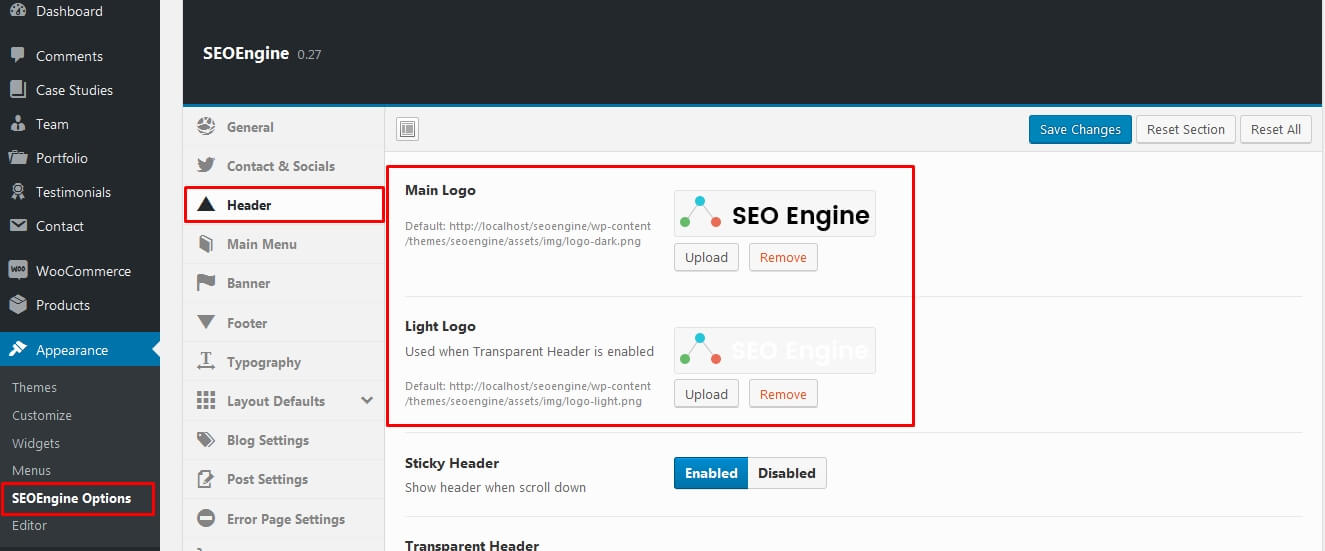
Task: Click the flag icon next to Banner
Action: pyautogui.click(x=206, y=283)
